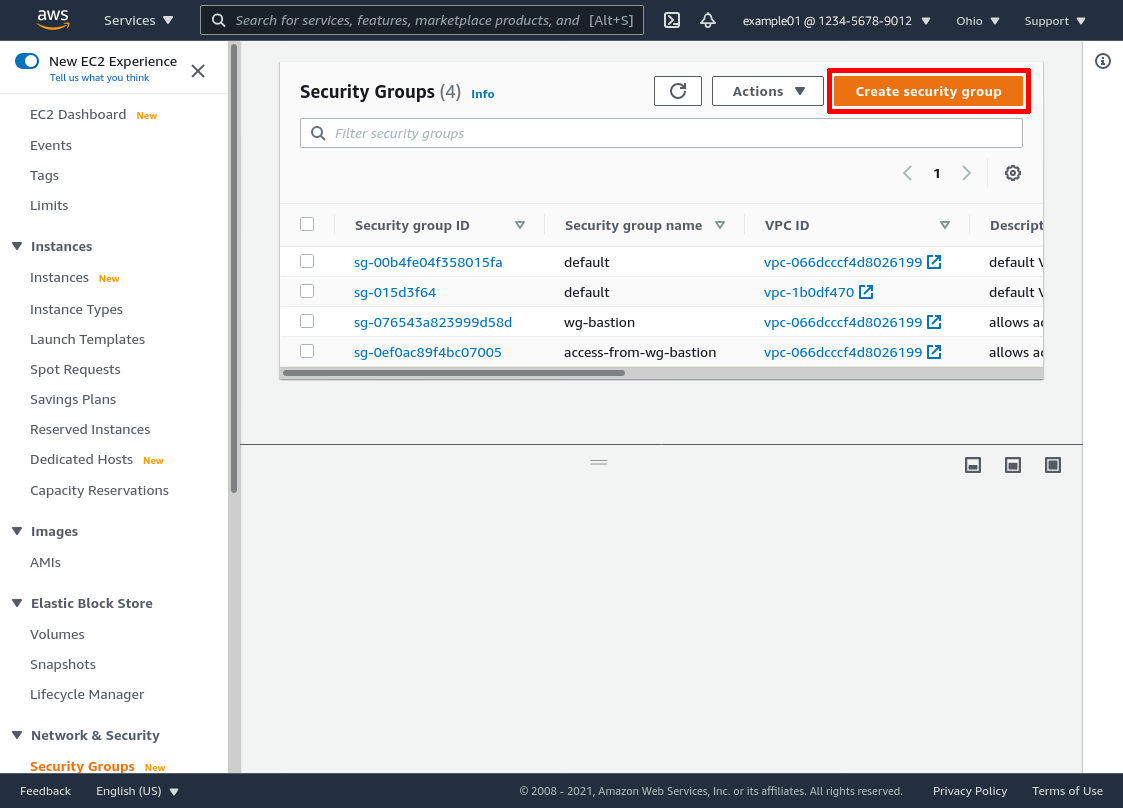This screenshot has width=1123, height=808.
Task: Open external link icon beside vpc-1b0df470
Action: tap(866, 292)
